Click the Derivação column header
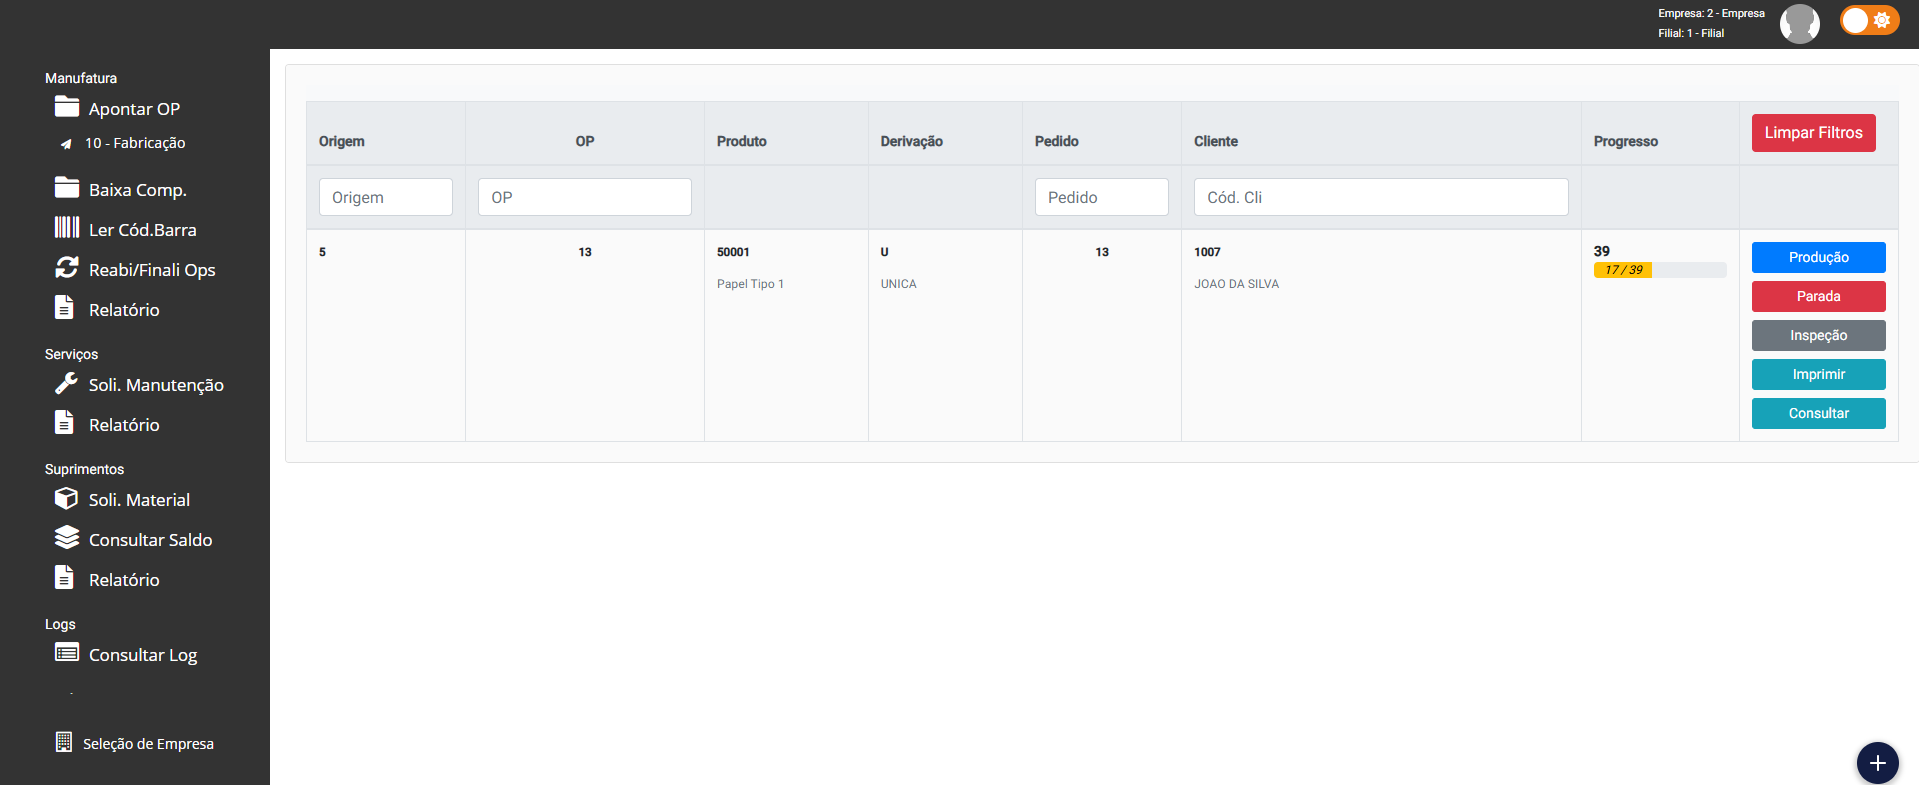Viewport: 1919px width, 785px height. point(912,141)
